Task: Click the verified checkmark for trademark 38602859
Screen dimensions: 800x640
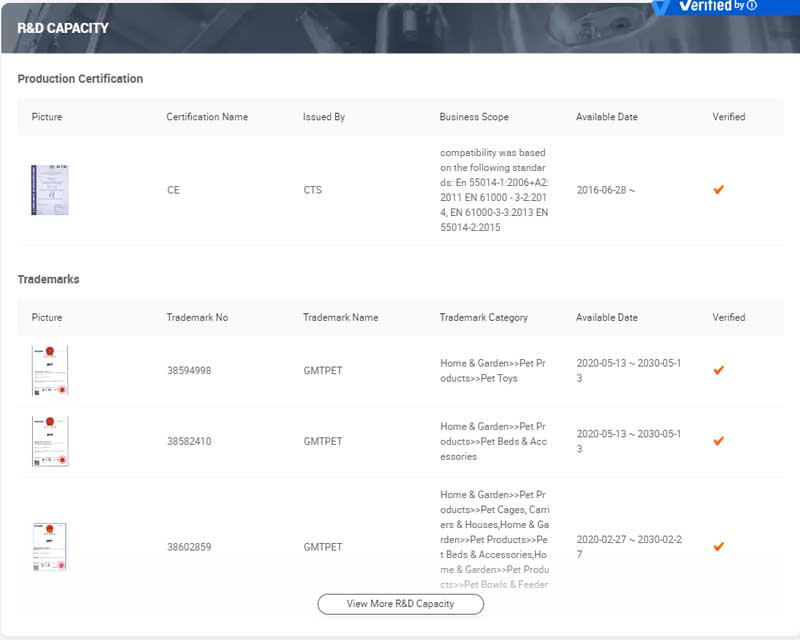Action: pyautogui.click(x=718, y=546)
